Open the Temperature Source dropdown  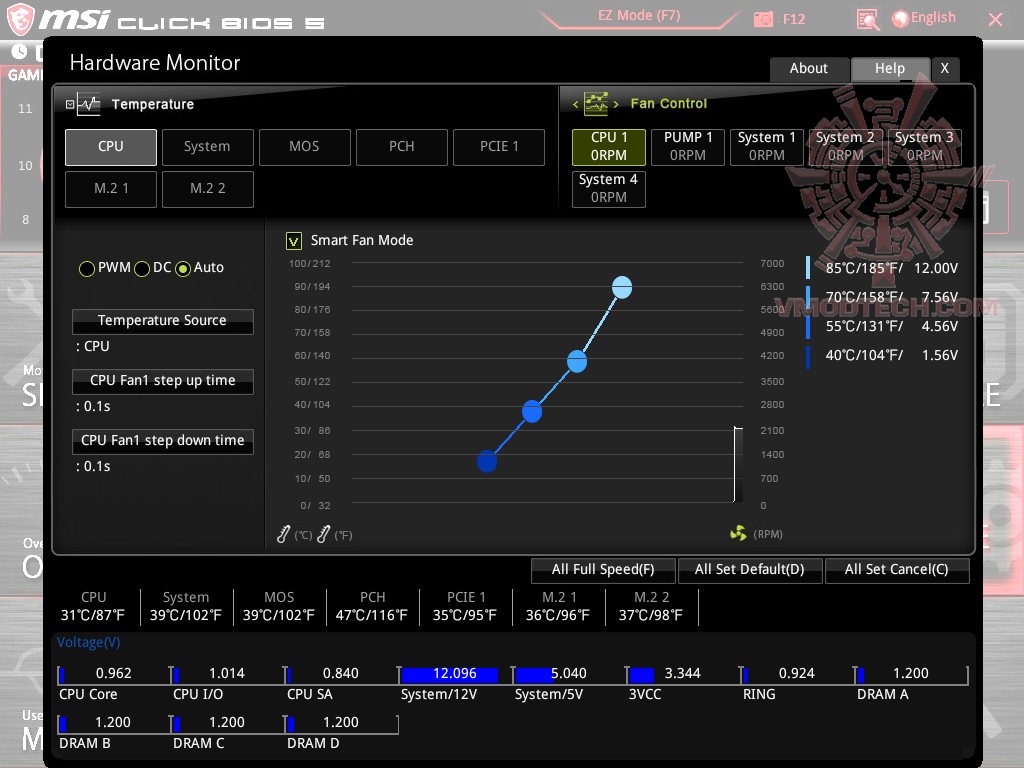(163, 321)
